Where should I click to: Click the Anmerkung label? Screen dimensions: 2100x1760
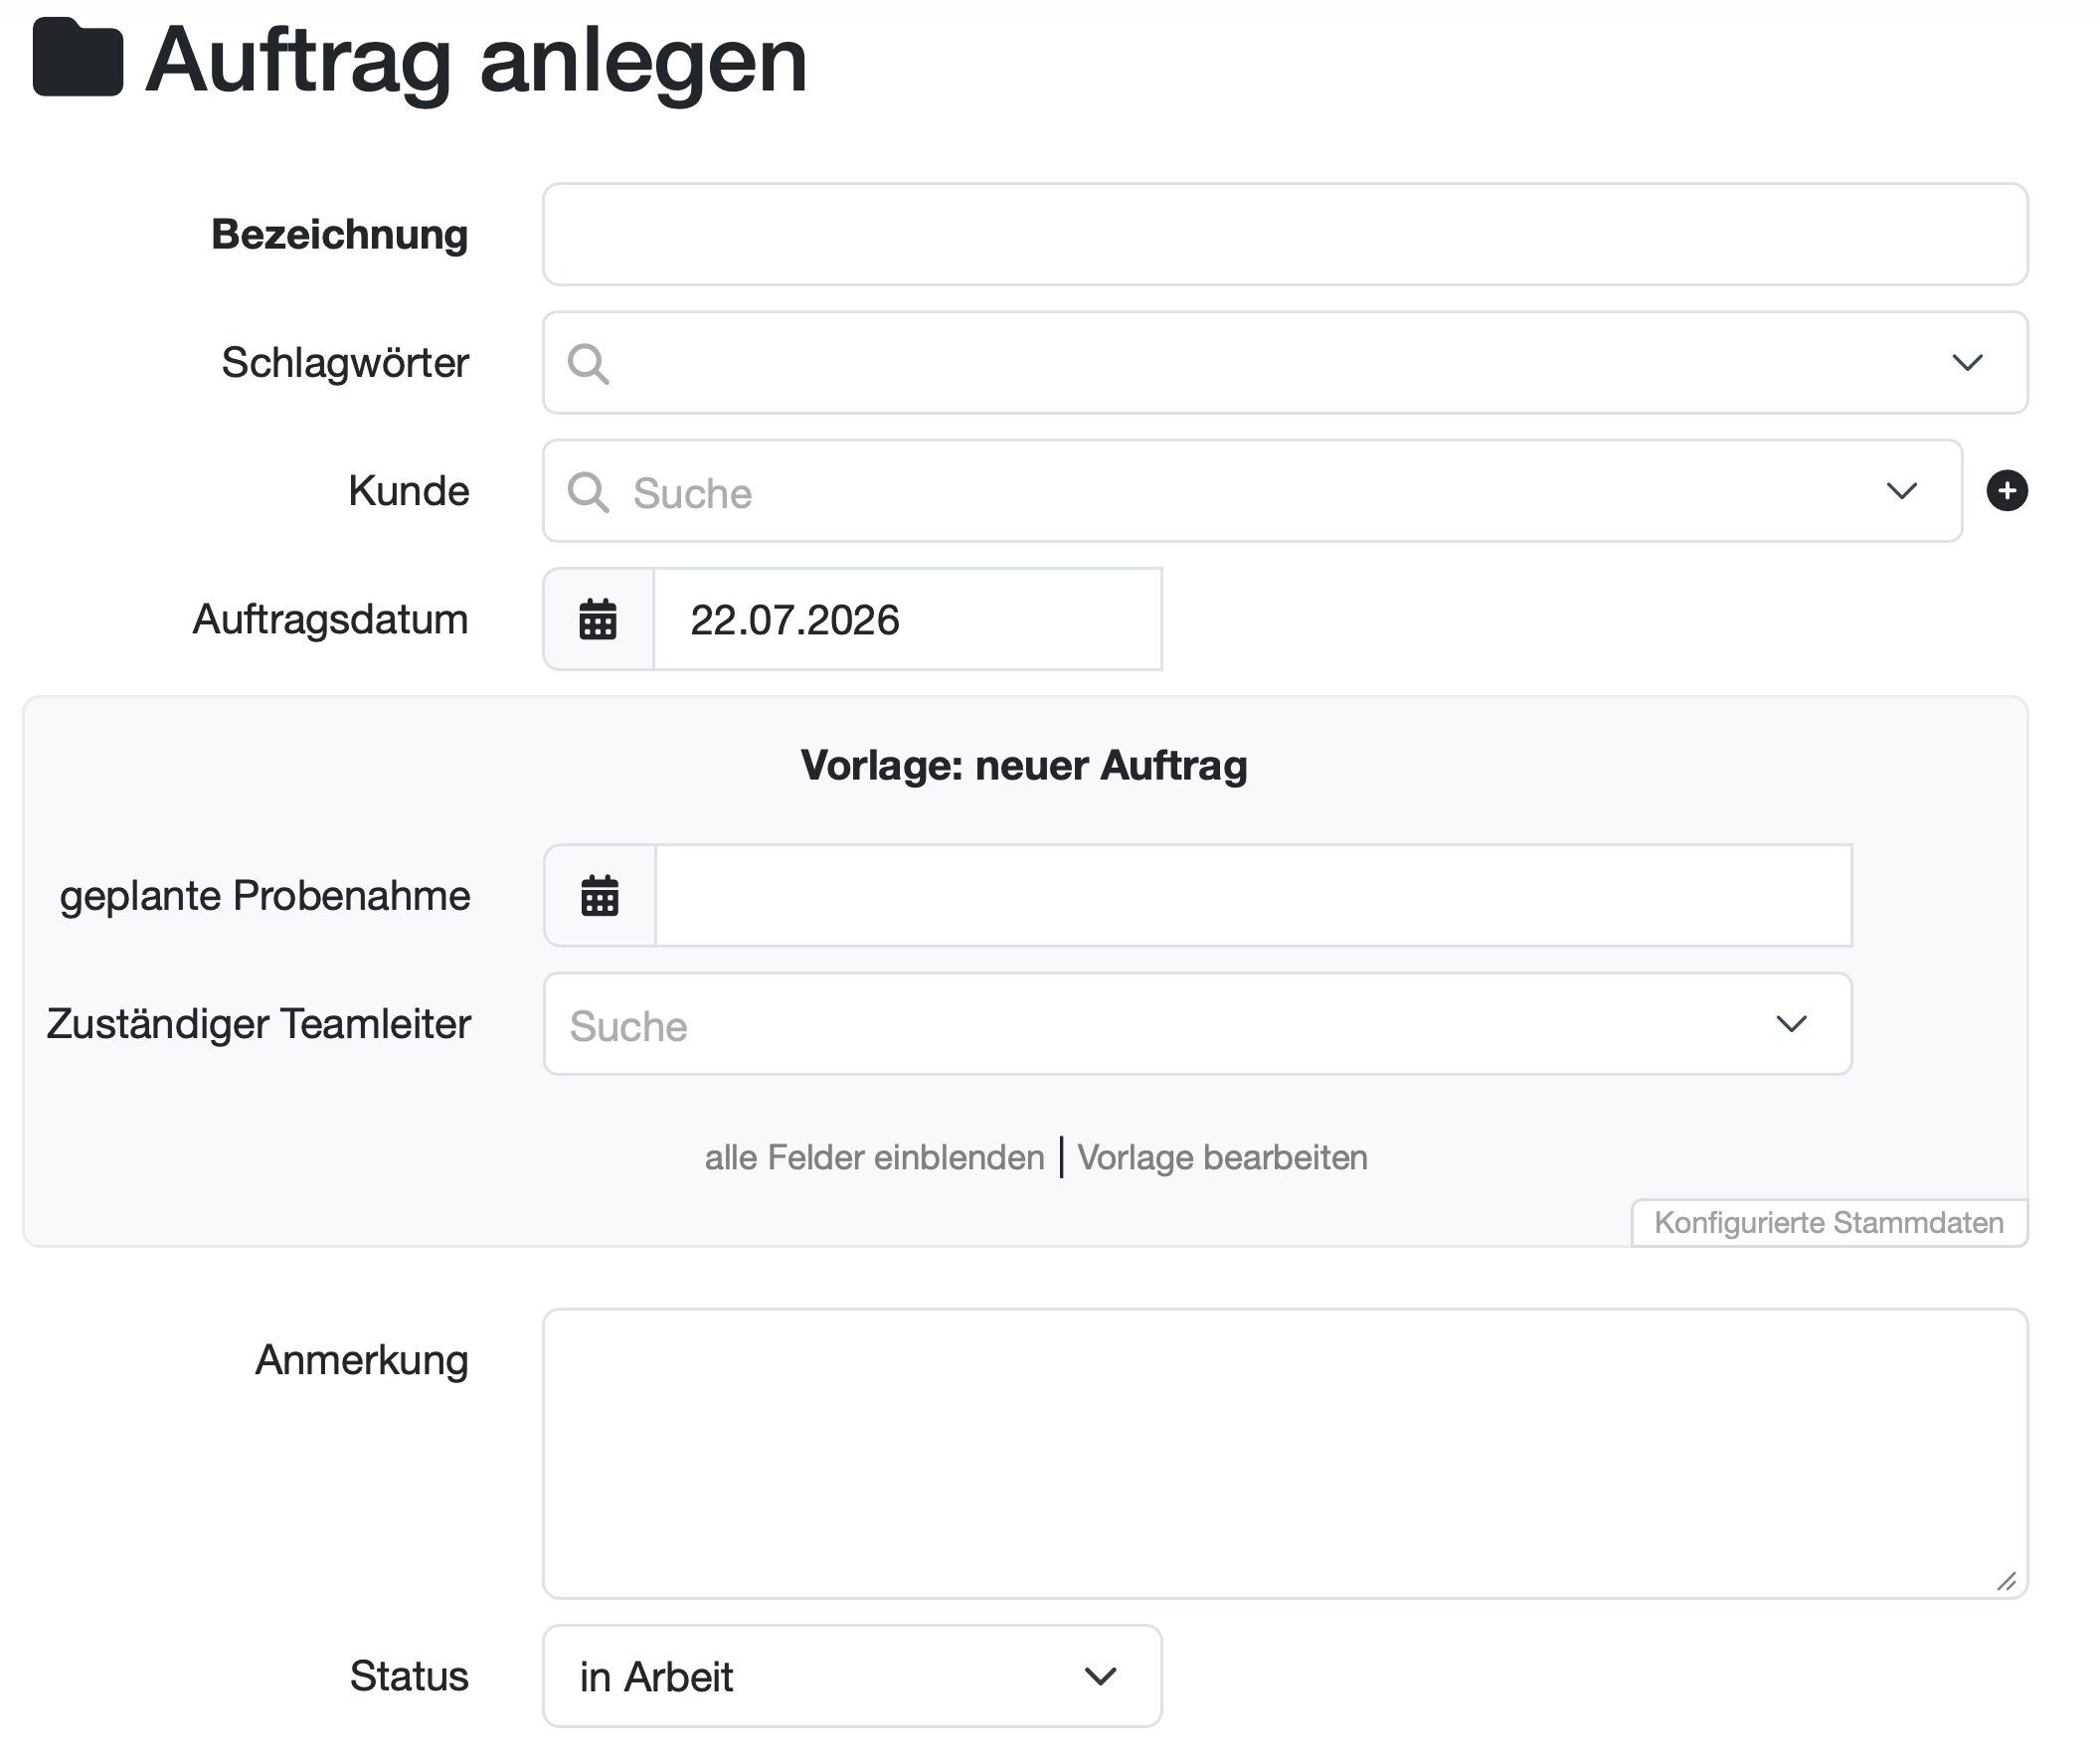point(362,1361)
